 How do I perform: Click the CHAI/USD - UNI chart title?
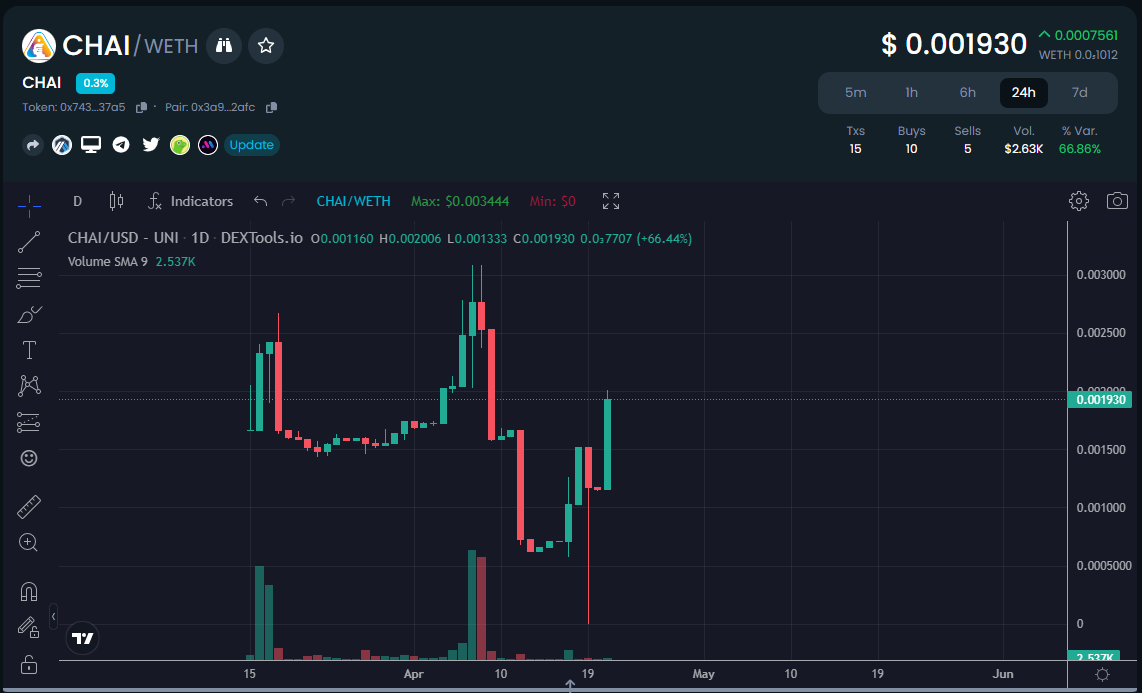[125, 239]
